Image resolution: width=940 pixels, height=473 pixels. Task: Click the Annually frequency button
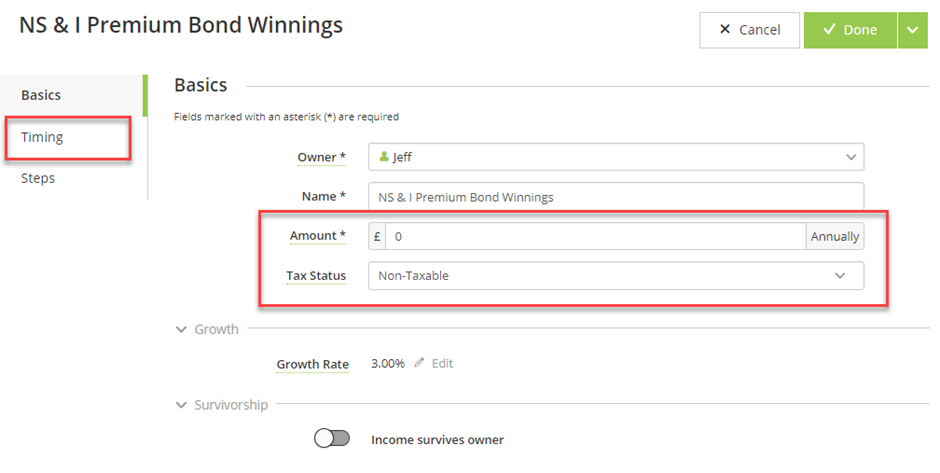pos(834,236)
